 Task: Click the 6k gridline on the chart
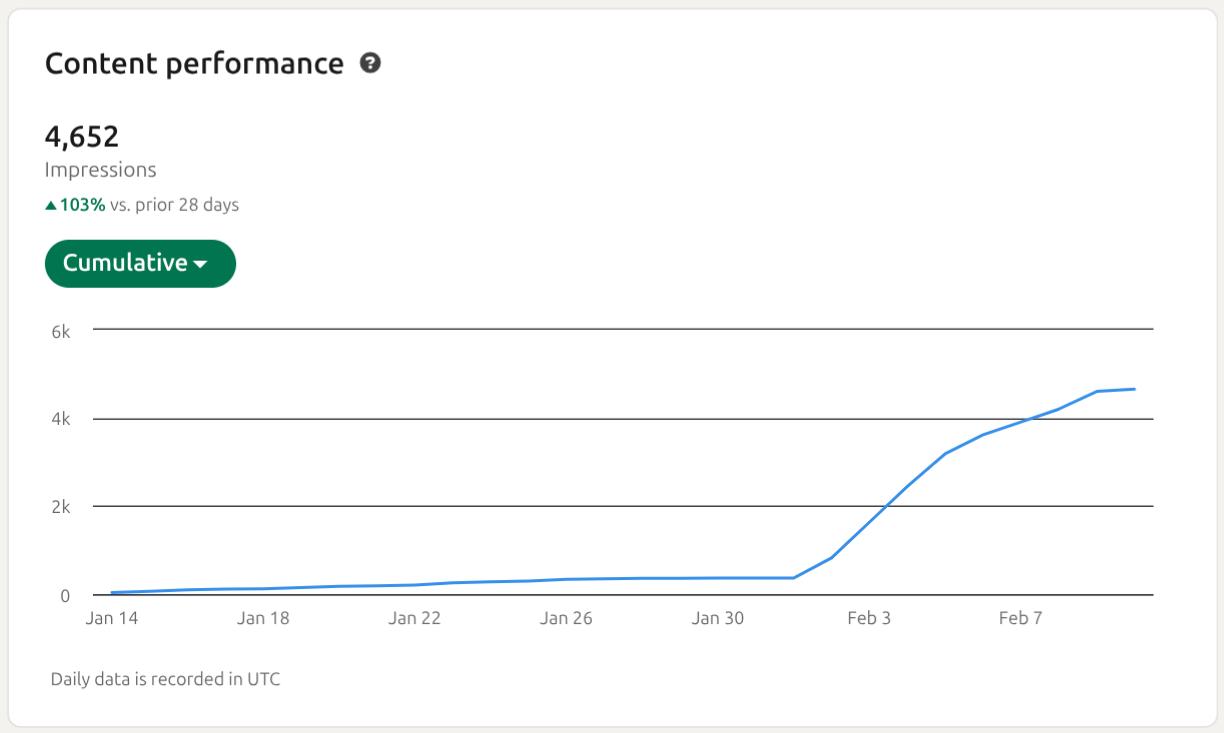tap(620, 327)
